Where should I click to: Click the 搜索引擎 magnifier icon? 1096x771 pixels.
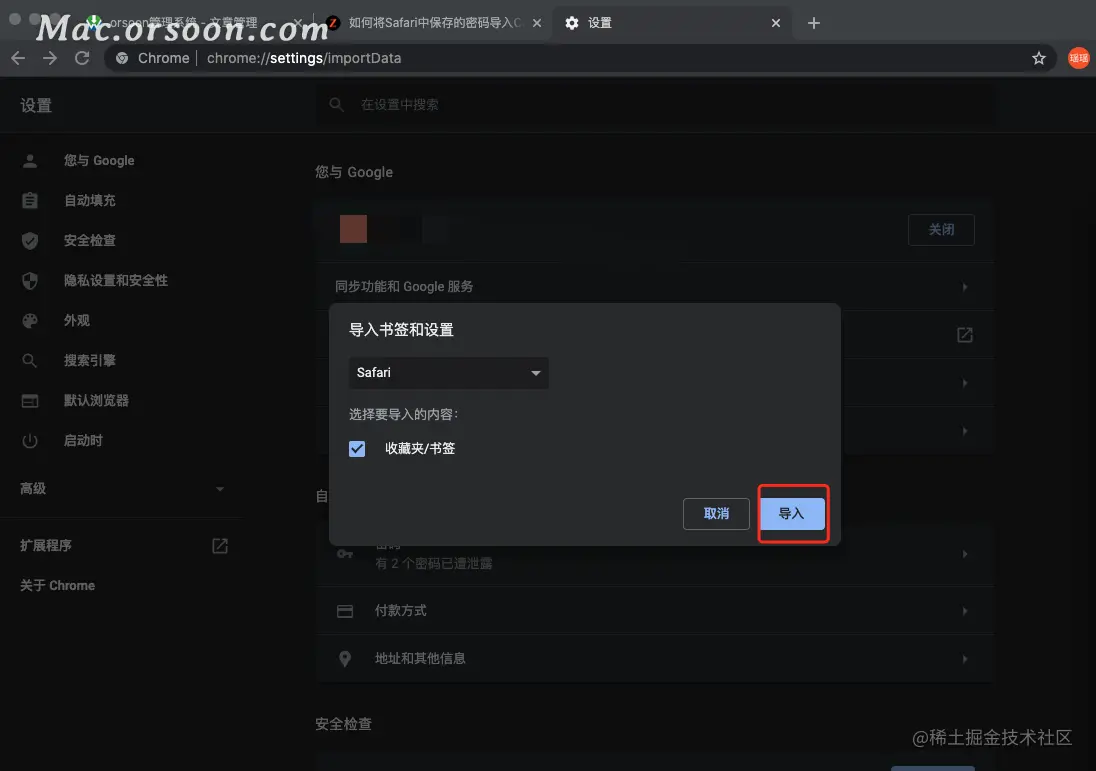(30, 361)
